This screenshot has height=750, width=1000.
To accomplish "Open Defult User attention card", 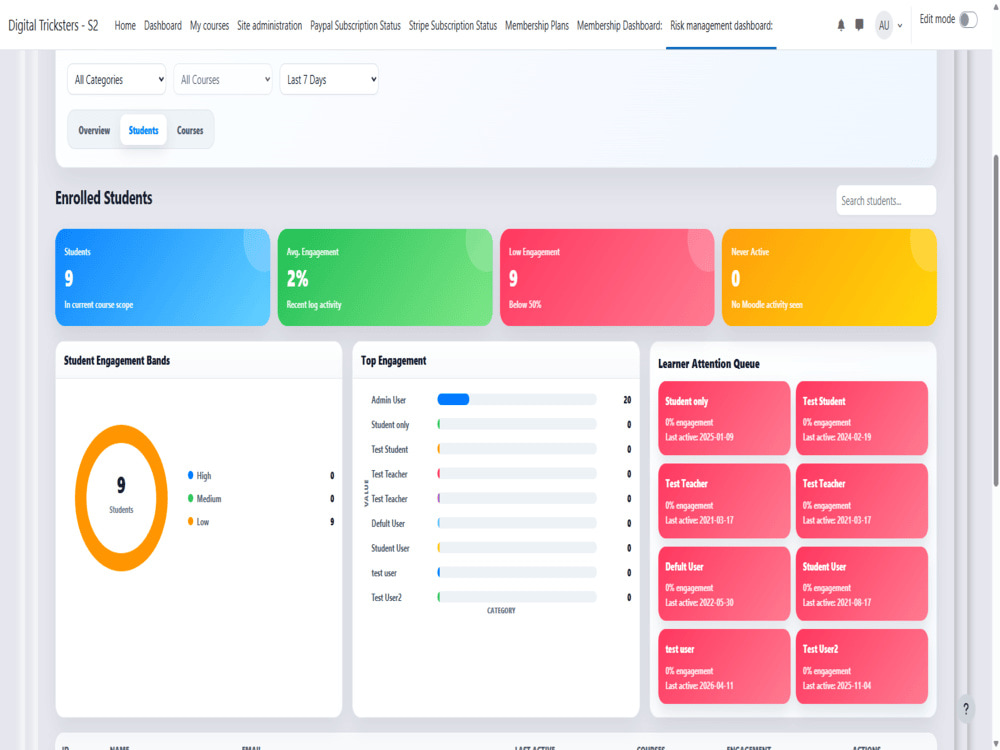I will pyautogui.click(x=724, y=584).
